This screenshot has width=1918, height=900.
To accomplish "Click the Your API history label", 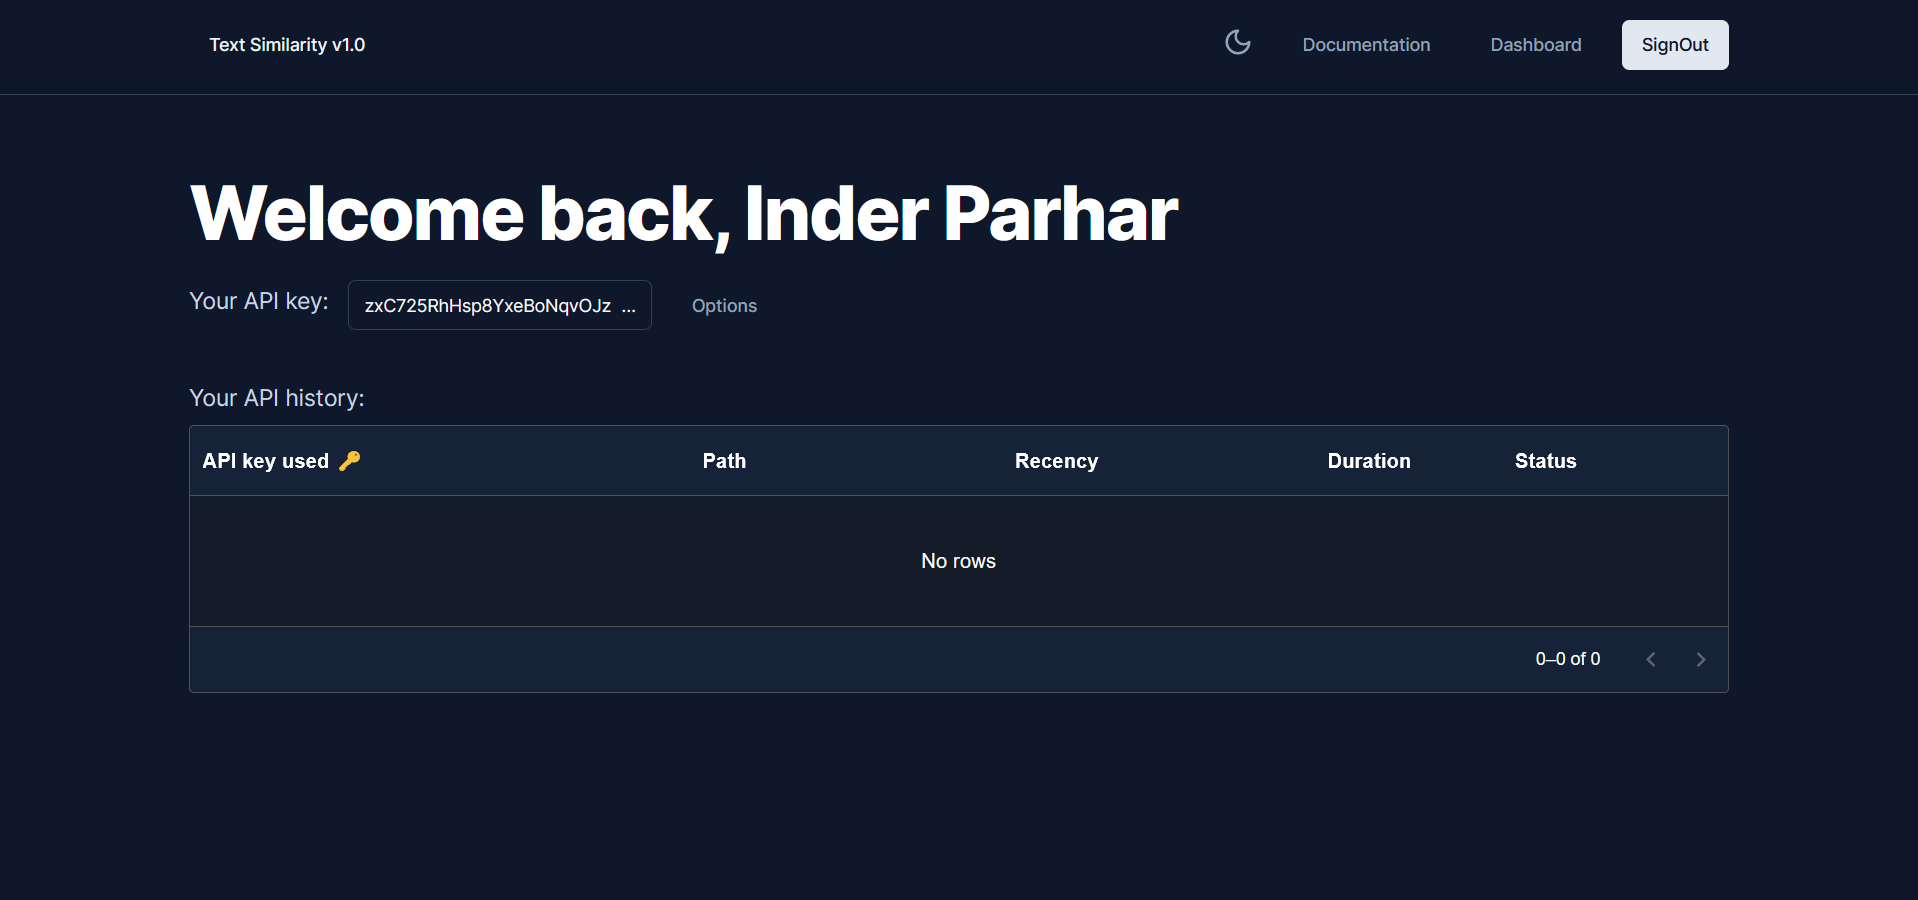I will click(x=277, y=398).
